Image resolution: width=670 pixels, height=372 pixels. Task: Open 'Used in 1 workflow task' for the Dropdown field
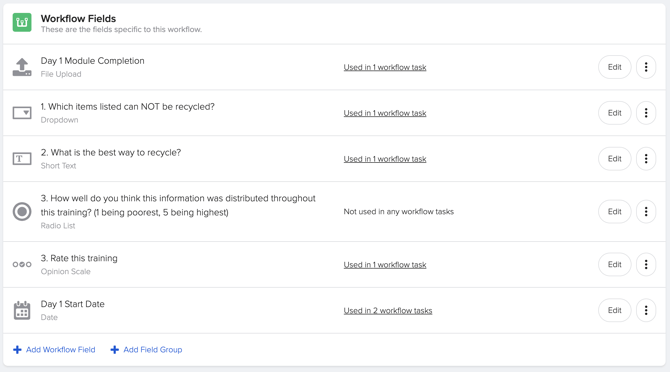click(385, 113)
